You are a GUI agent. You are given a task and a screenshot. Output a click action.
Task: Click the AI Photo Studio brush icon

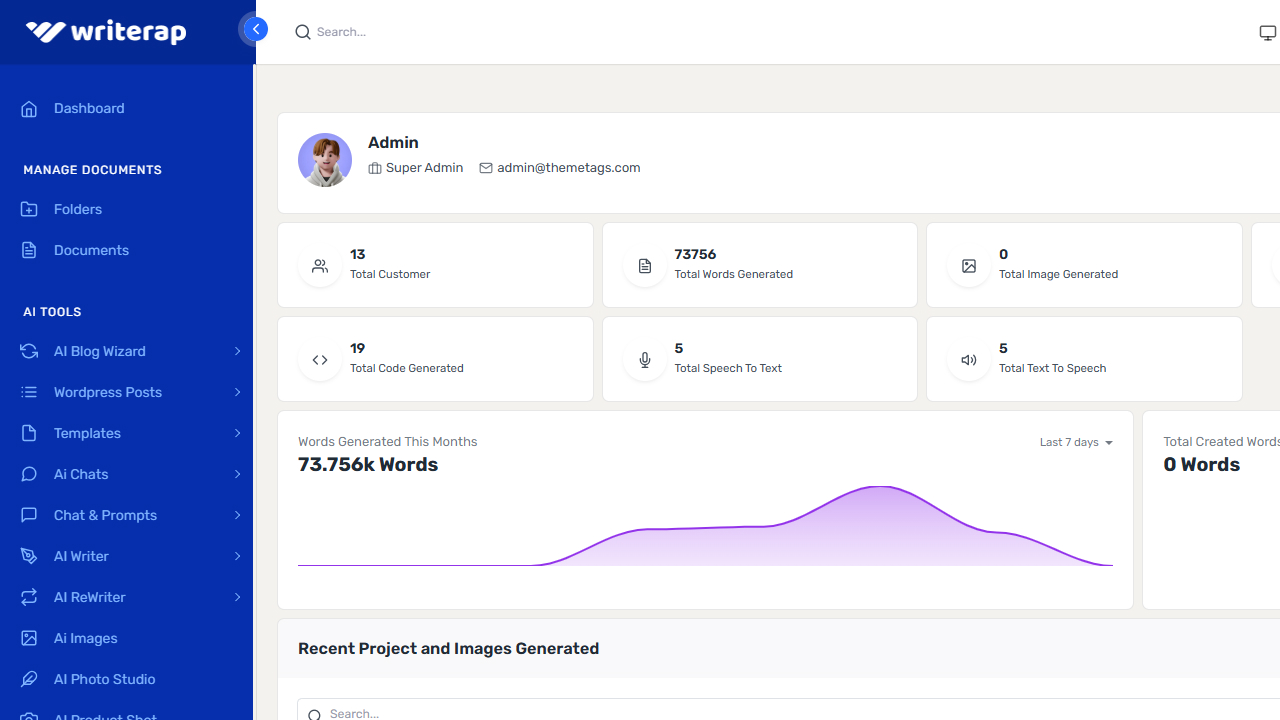click(29, 679)
